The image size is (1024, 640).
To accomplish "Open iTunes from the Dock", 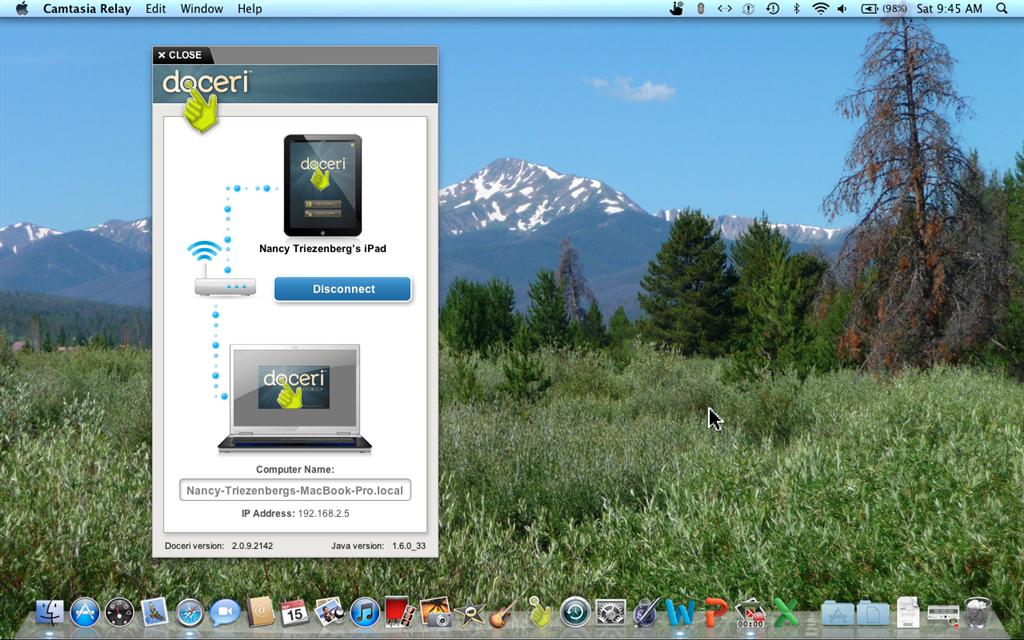I will (x=364, y=613).
